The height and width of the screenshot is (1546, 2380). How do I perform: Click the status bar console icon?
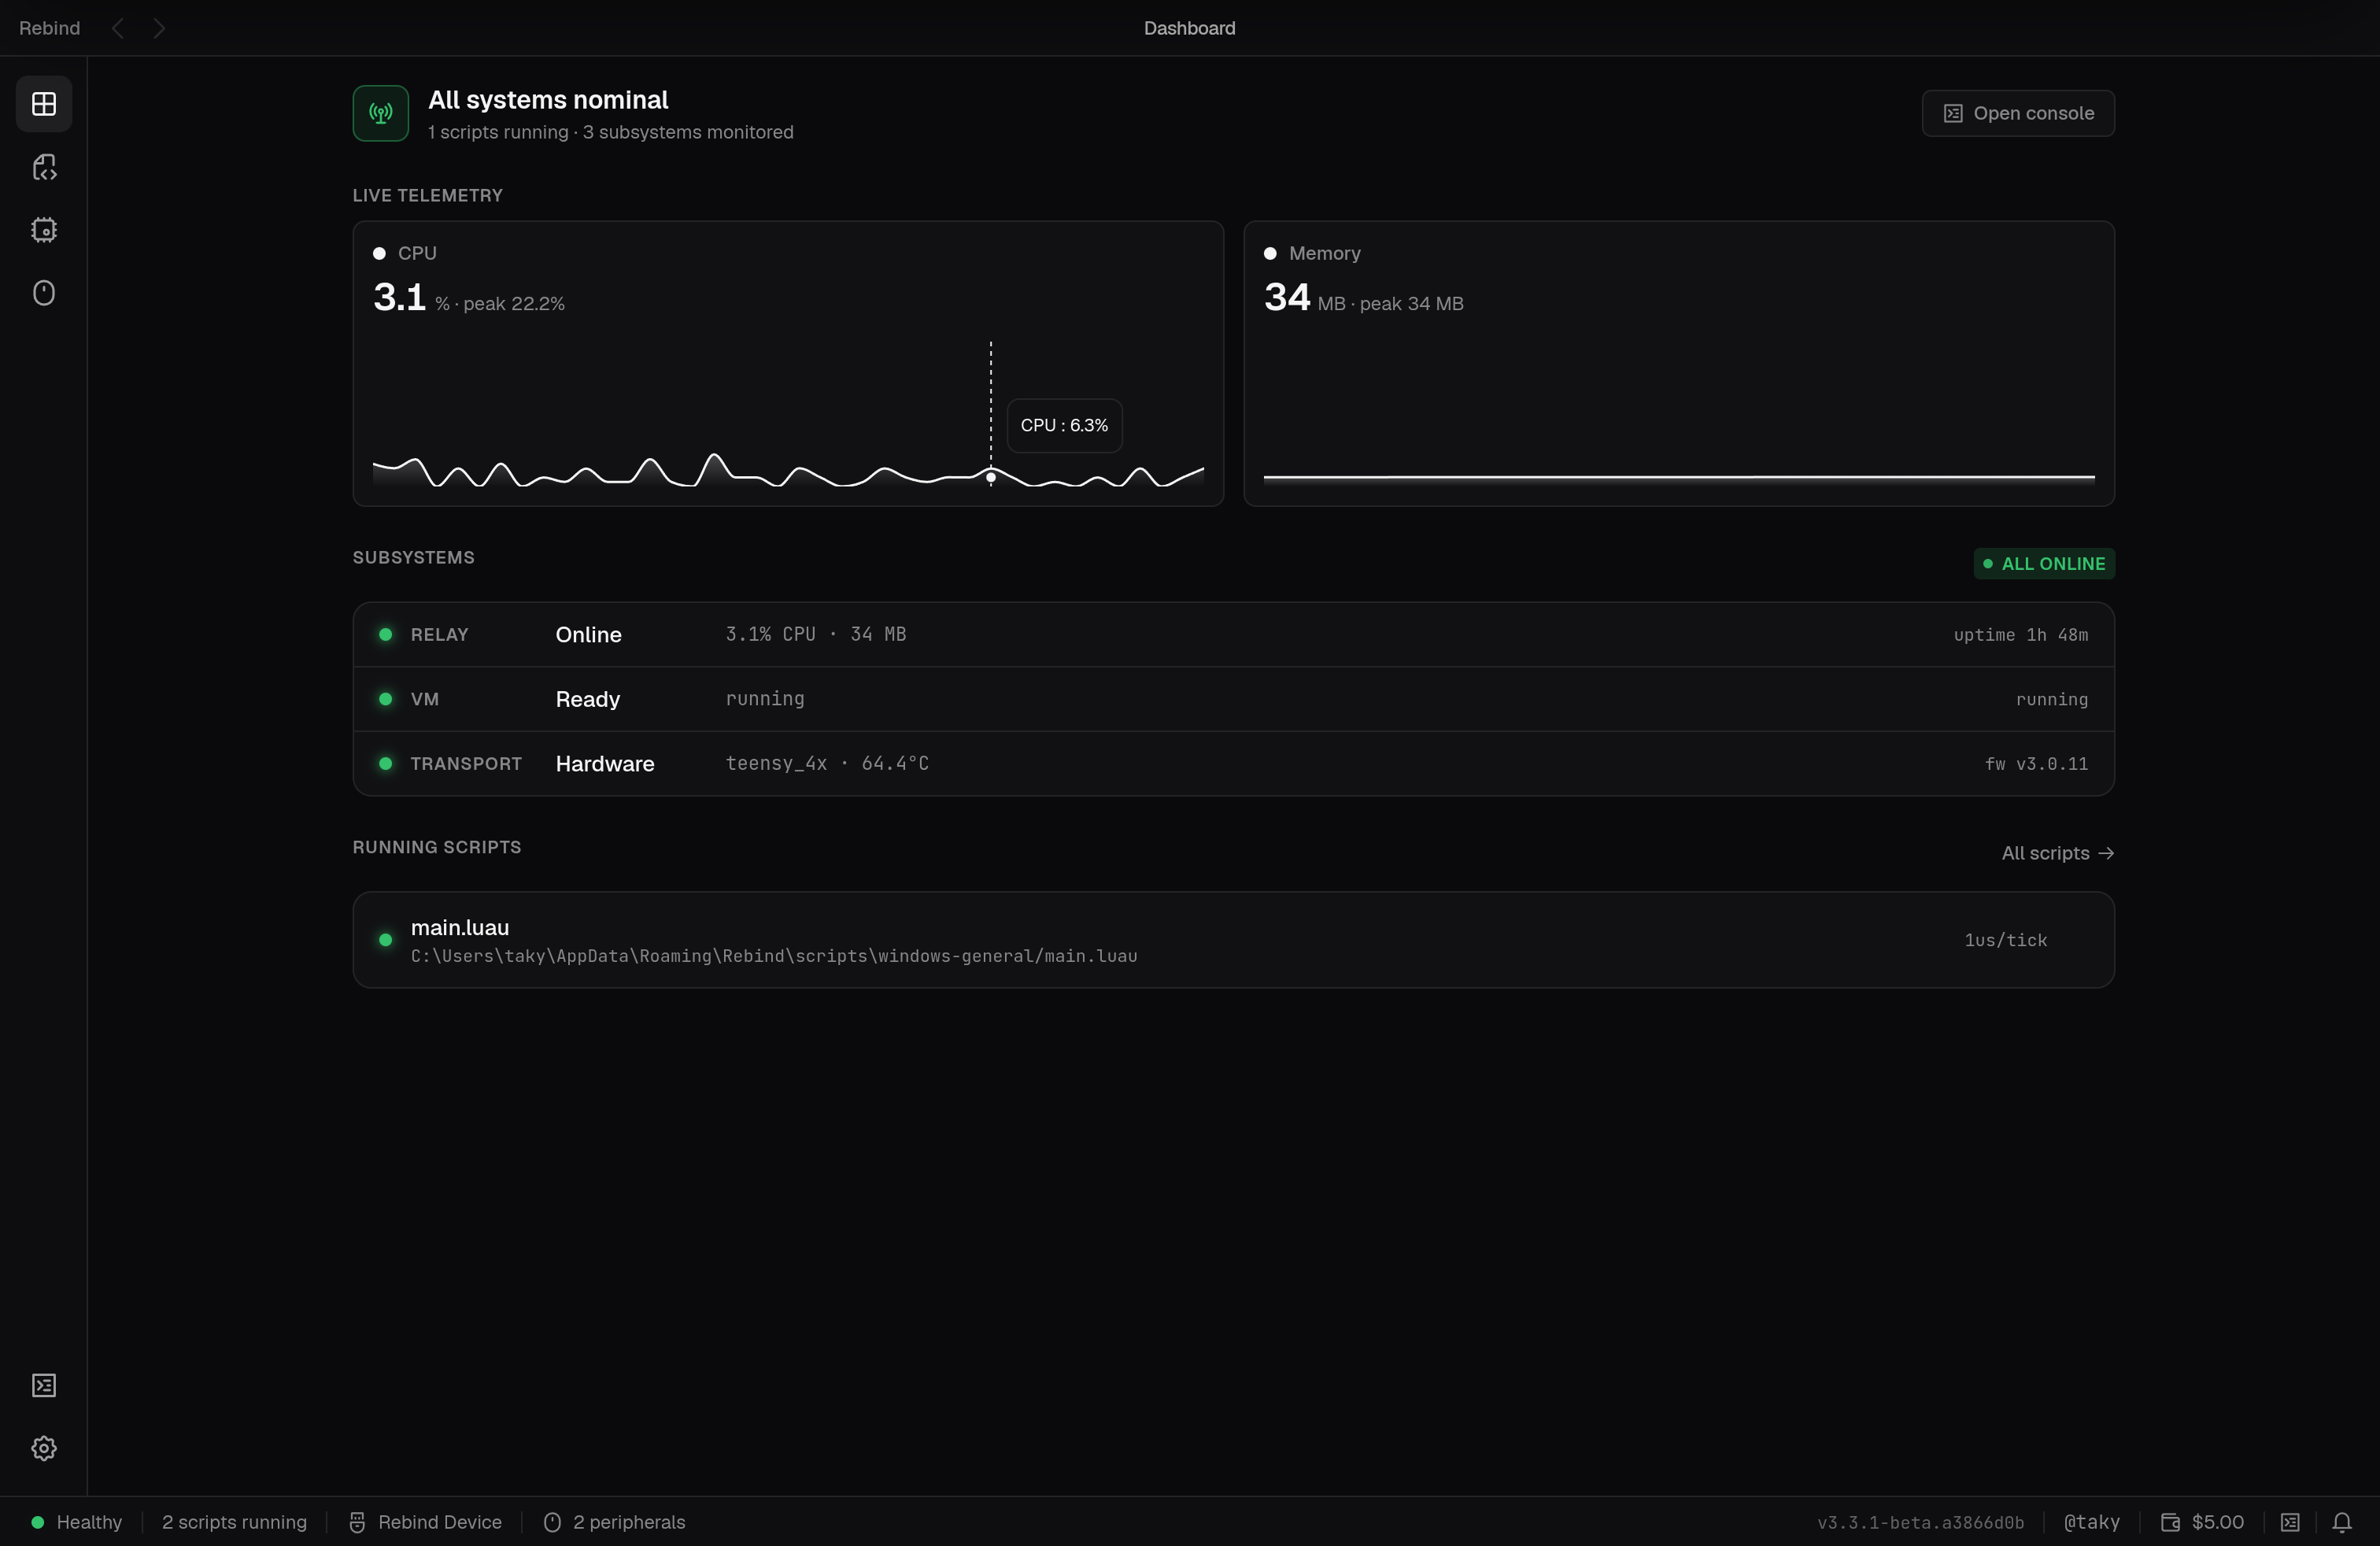pos(2290,1522)
